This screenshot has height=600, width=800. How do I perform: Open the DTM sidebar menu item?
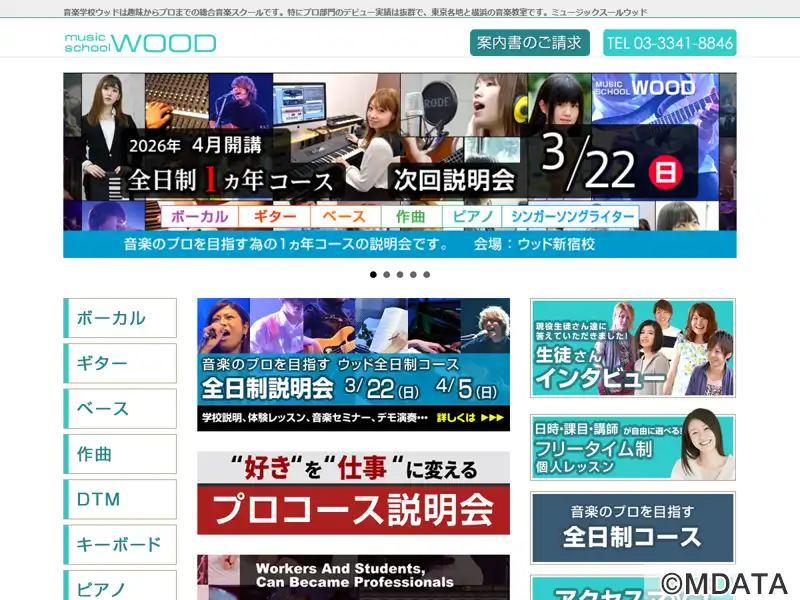[120, 499]
